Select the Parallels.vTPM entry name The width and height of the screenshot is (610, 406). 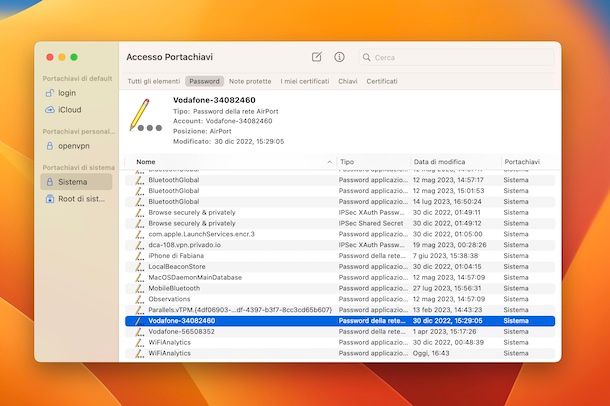[240, 310]
